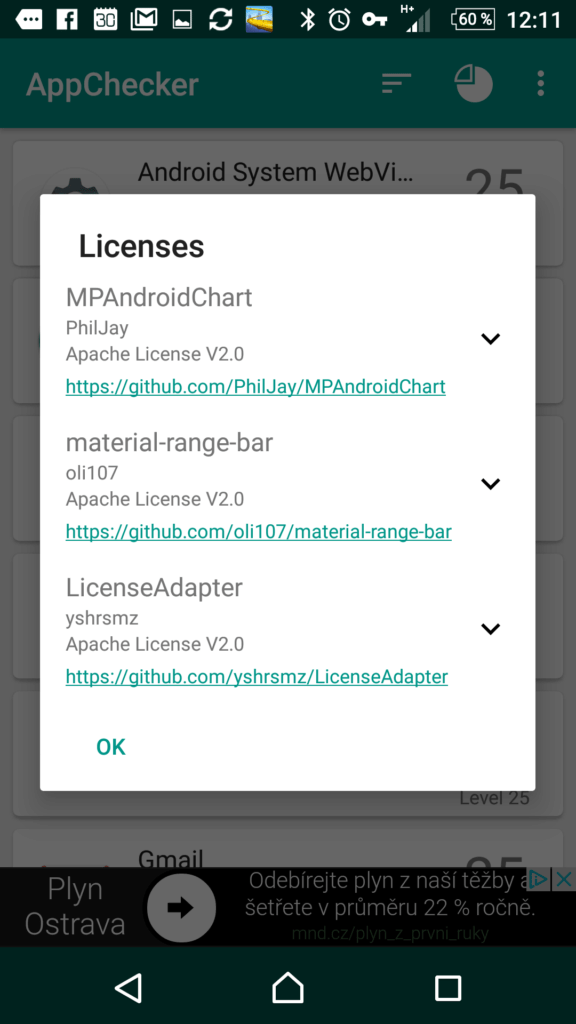Screen dimensions: 576x1024
Task: Open the oli107 material-range-bar GitHub link
Action: tap(259, 532)
